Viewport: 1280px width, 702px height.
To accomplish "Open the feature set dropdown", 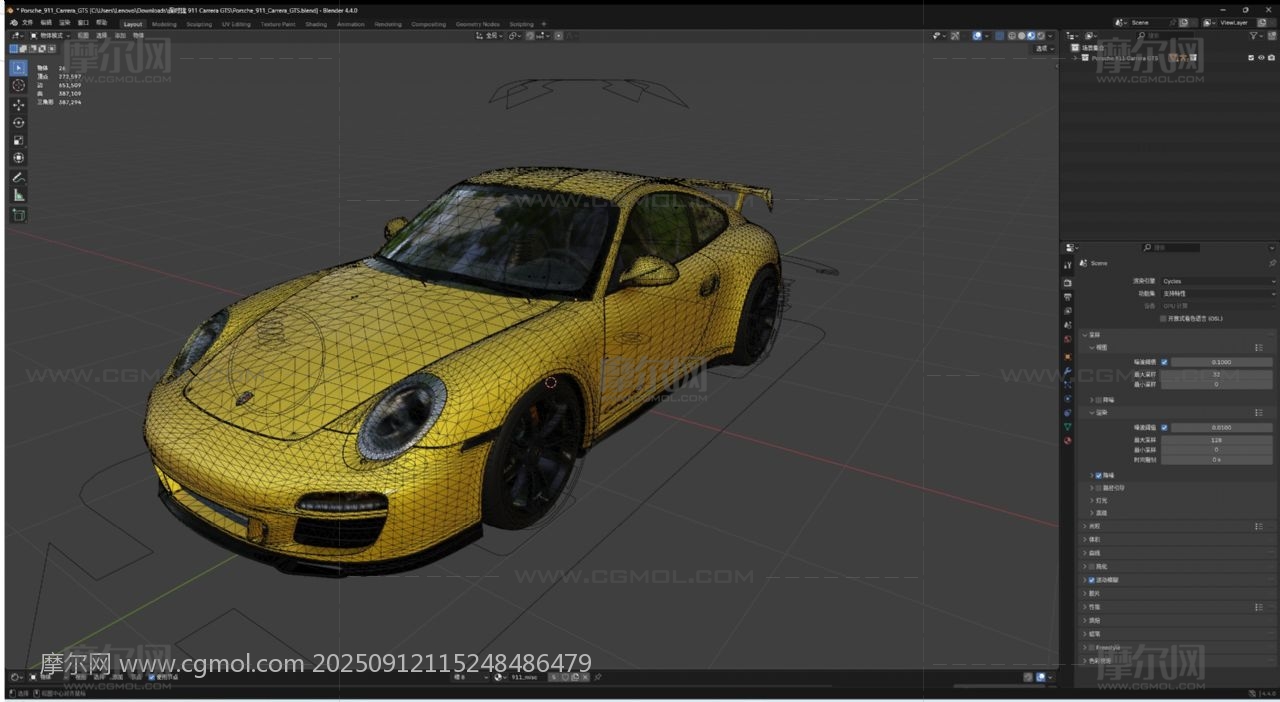I will [x=1218, y=294].
